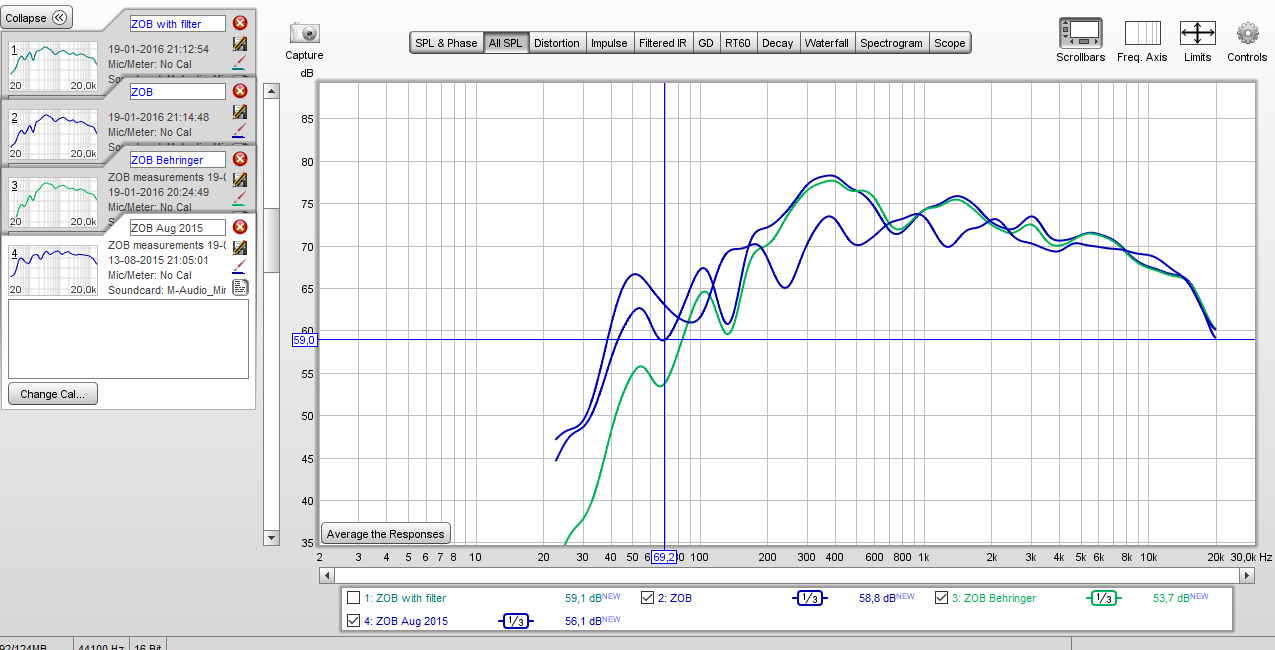Click 1/3 smoothing icon for 'ZOB Aug 2015'
This screenshot has height=650, width=1275.
click(x=516, y=621)
